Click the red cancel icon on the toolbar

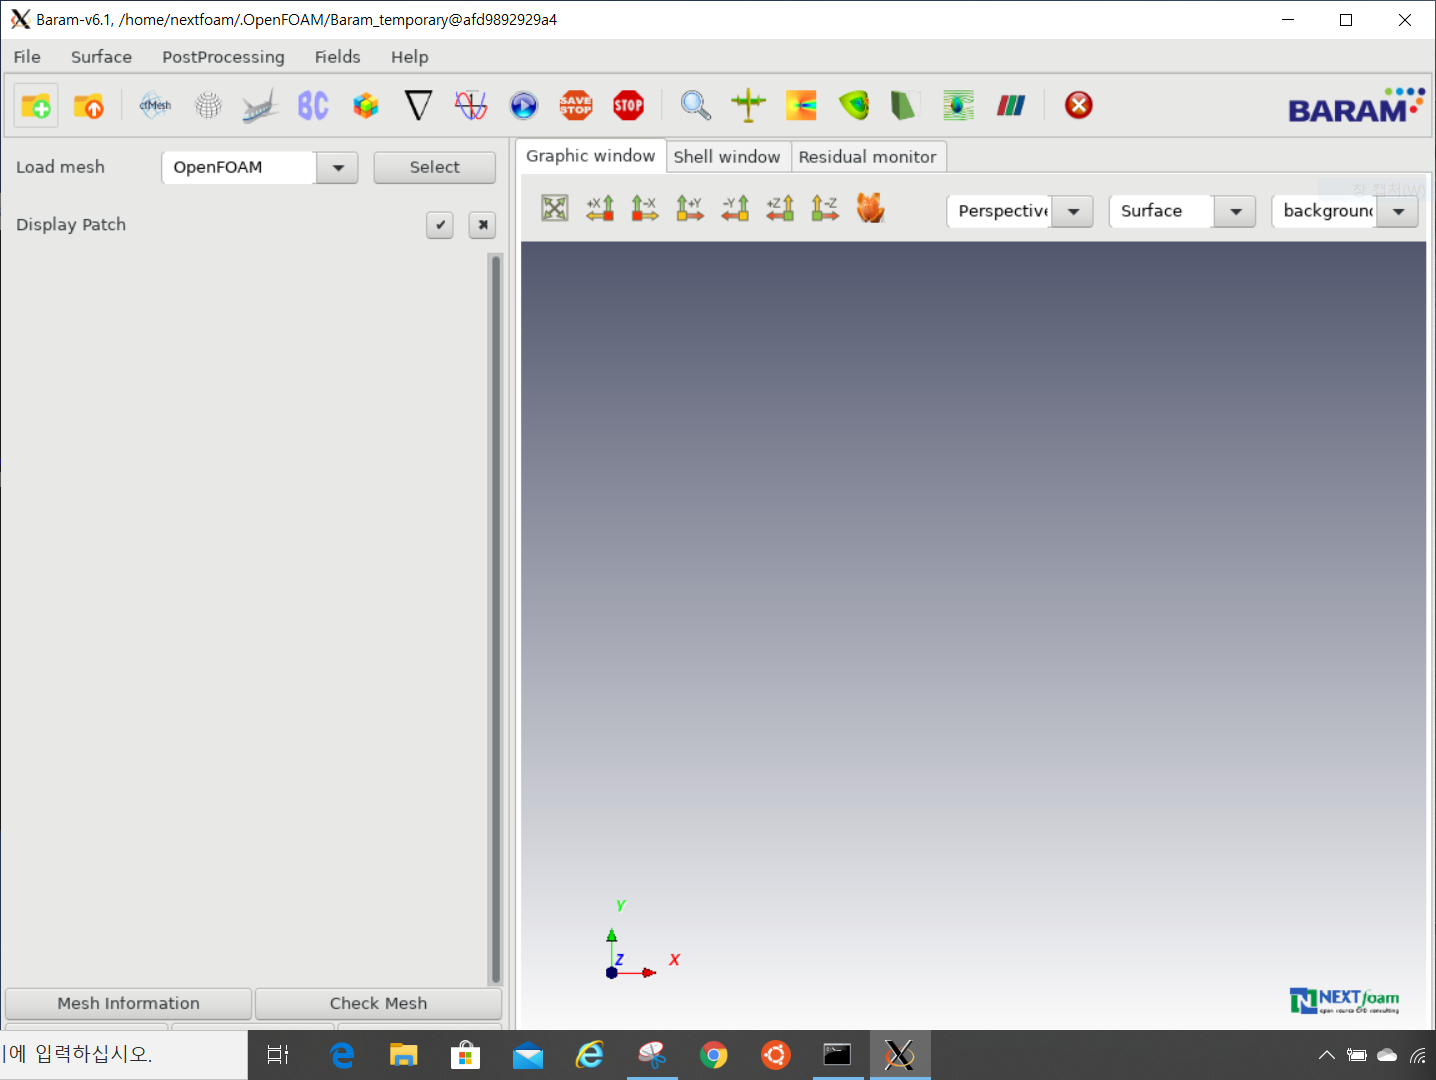click(x=1078, y=104)
